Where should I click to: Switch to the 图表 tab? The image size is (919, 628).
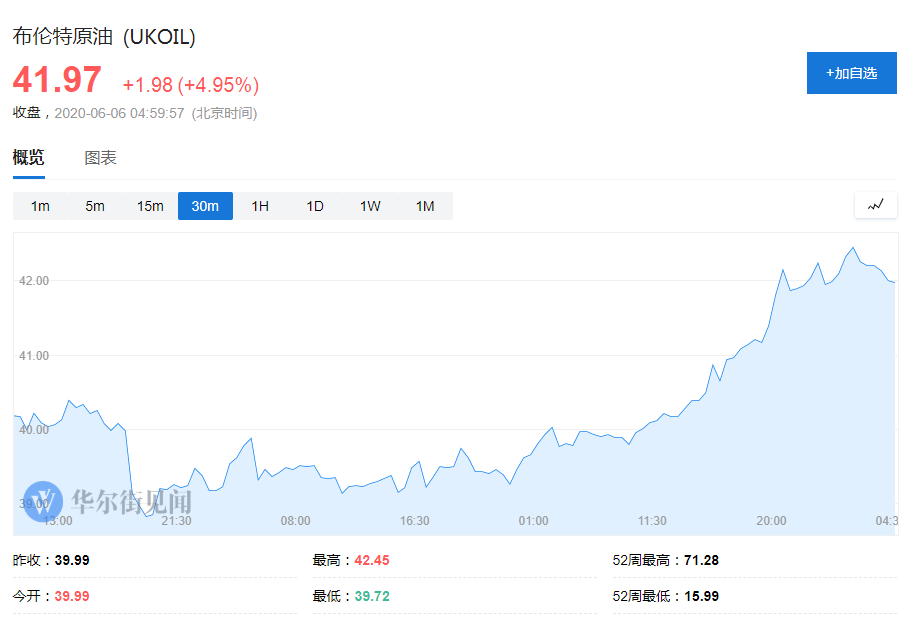[x=100, y=157]
